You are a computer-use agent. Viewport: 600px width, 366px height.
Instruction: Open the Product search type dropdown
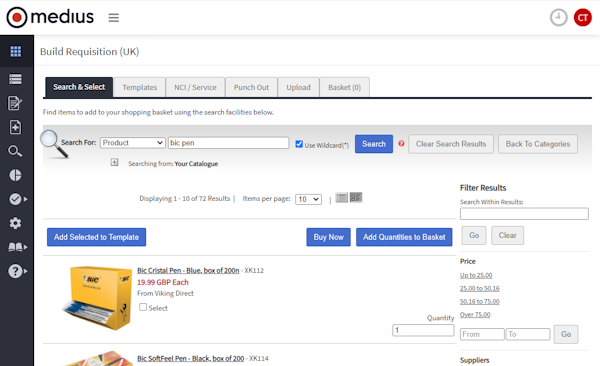(132, 143)
